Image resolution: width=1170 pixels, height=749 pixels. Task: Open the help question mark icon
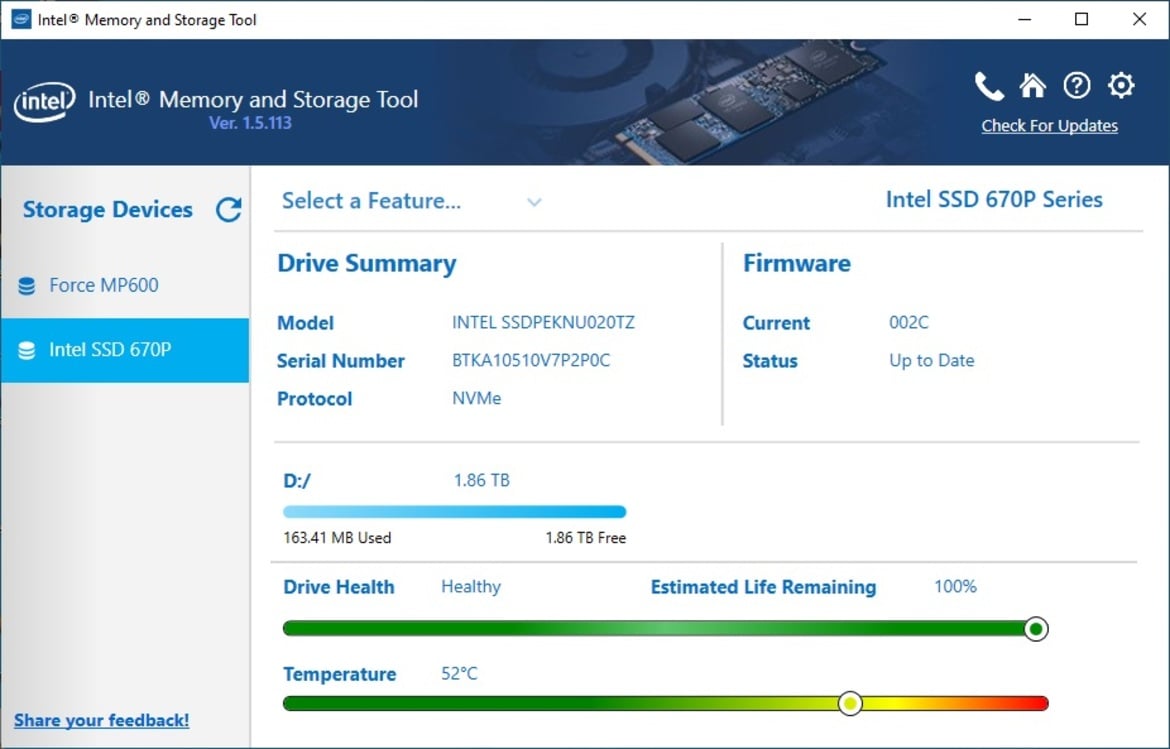(1077, 86)
